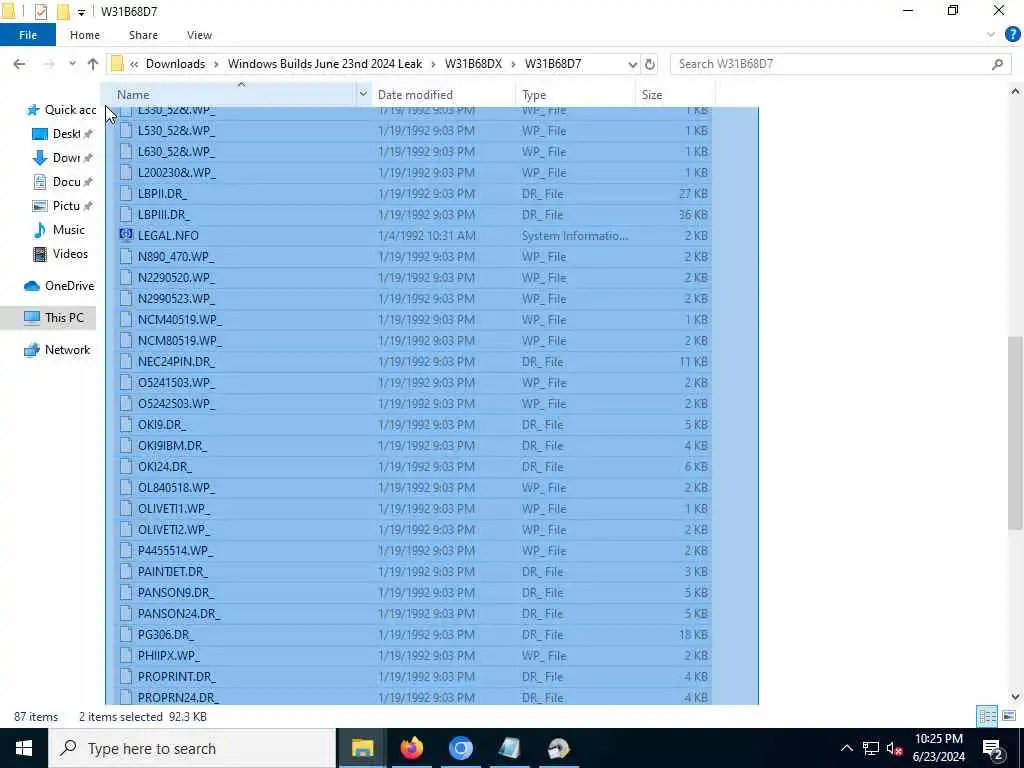Viewport: 1024px width, 768px height.
Task: Open the Windows Start menu
Action: click(24, 748)
